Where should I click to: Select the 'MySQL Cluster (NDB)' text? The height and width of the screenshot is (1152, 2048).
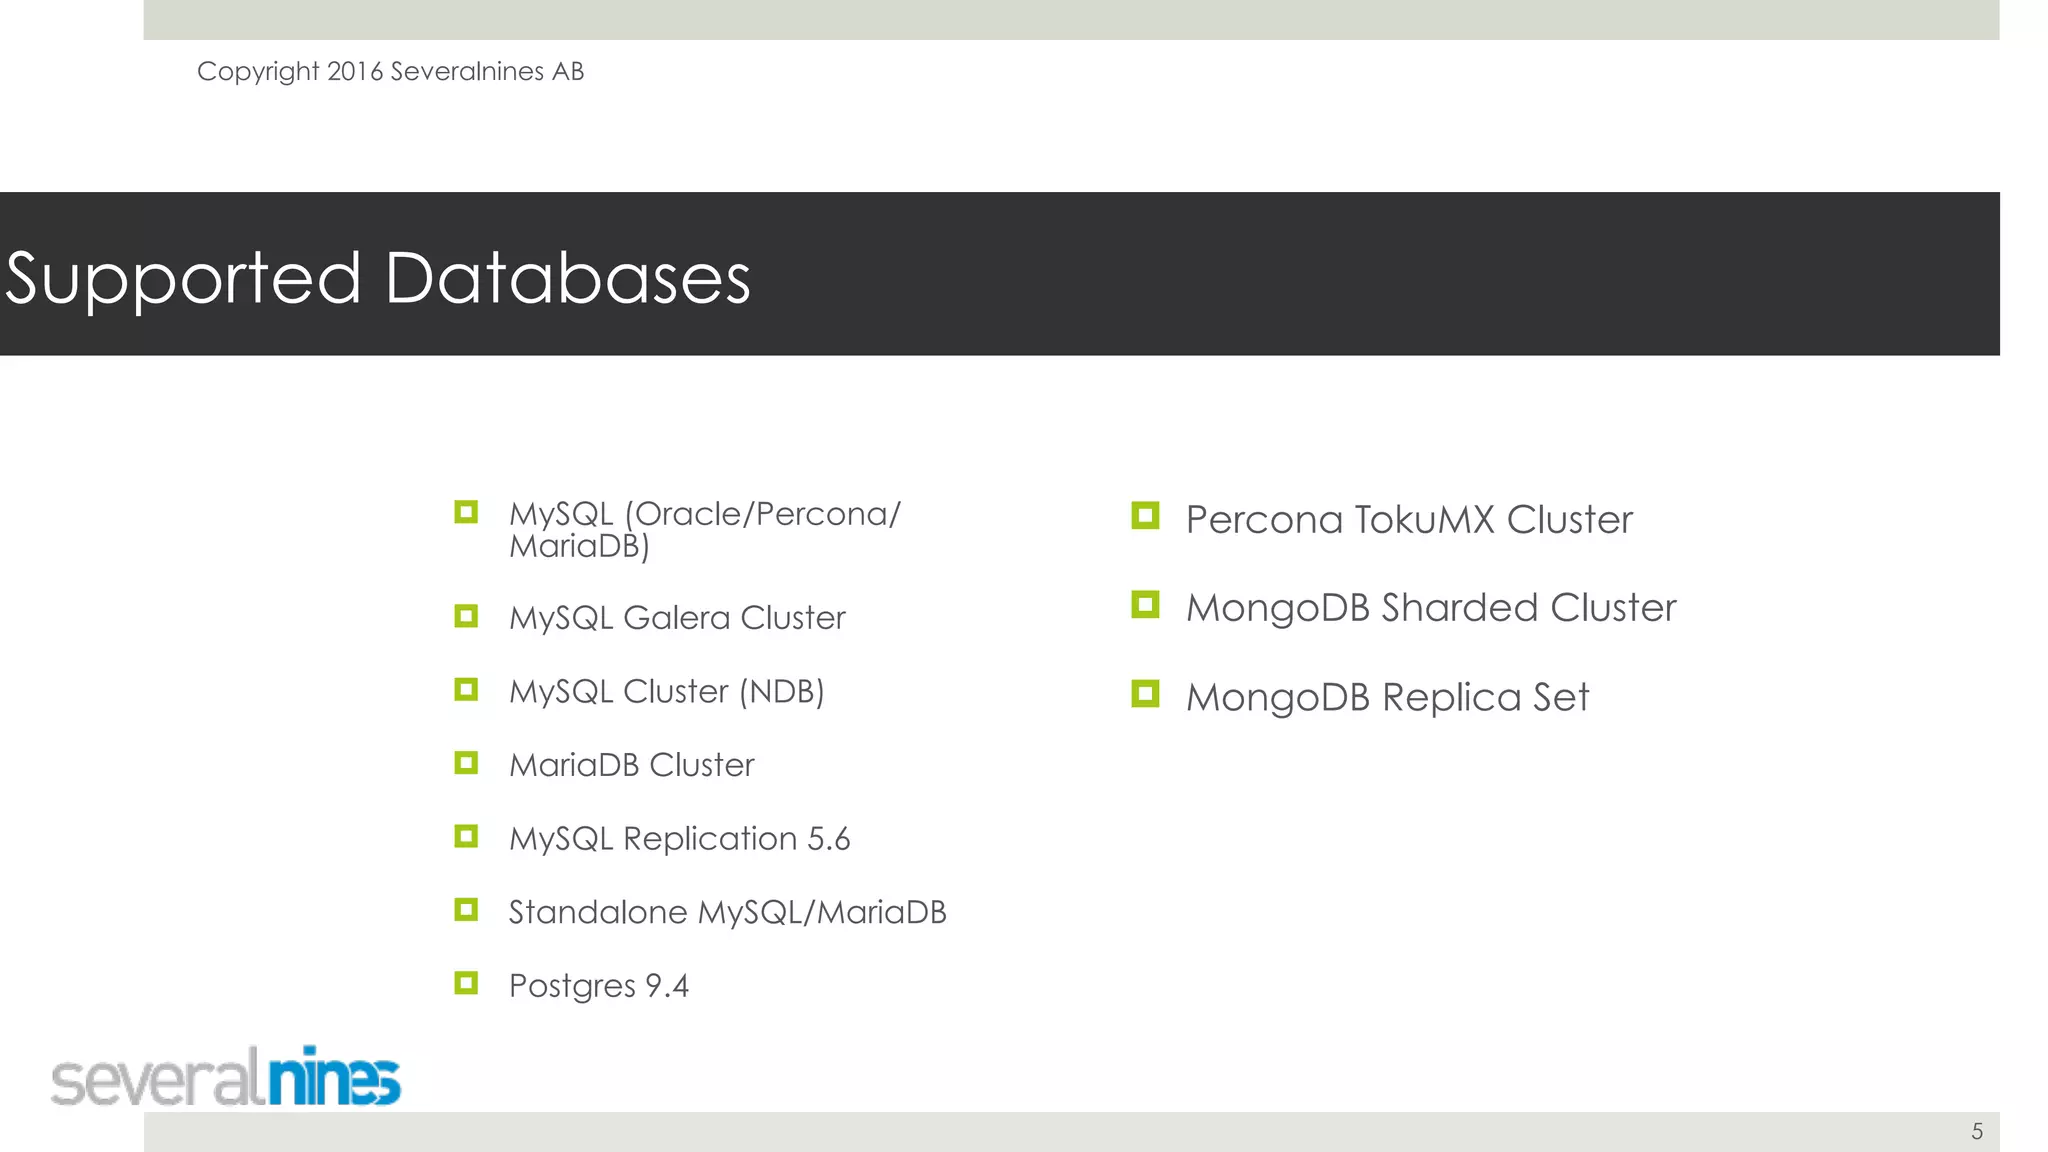click(666, 692)
